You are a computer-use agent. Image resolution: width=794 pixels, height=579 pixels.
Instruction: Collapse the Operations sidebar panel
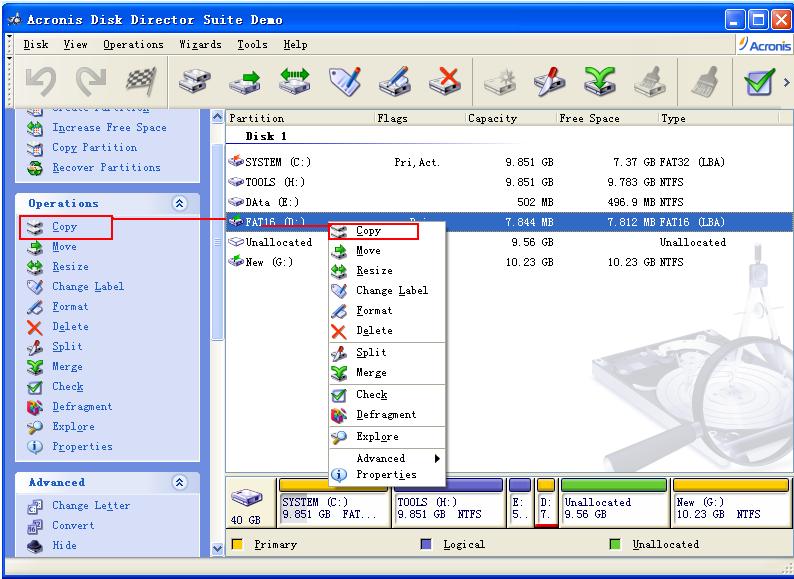coord(179,204)
